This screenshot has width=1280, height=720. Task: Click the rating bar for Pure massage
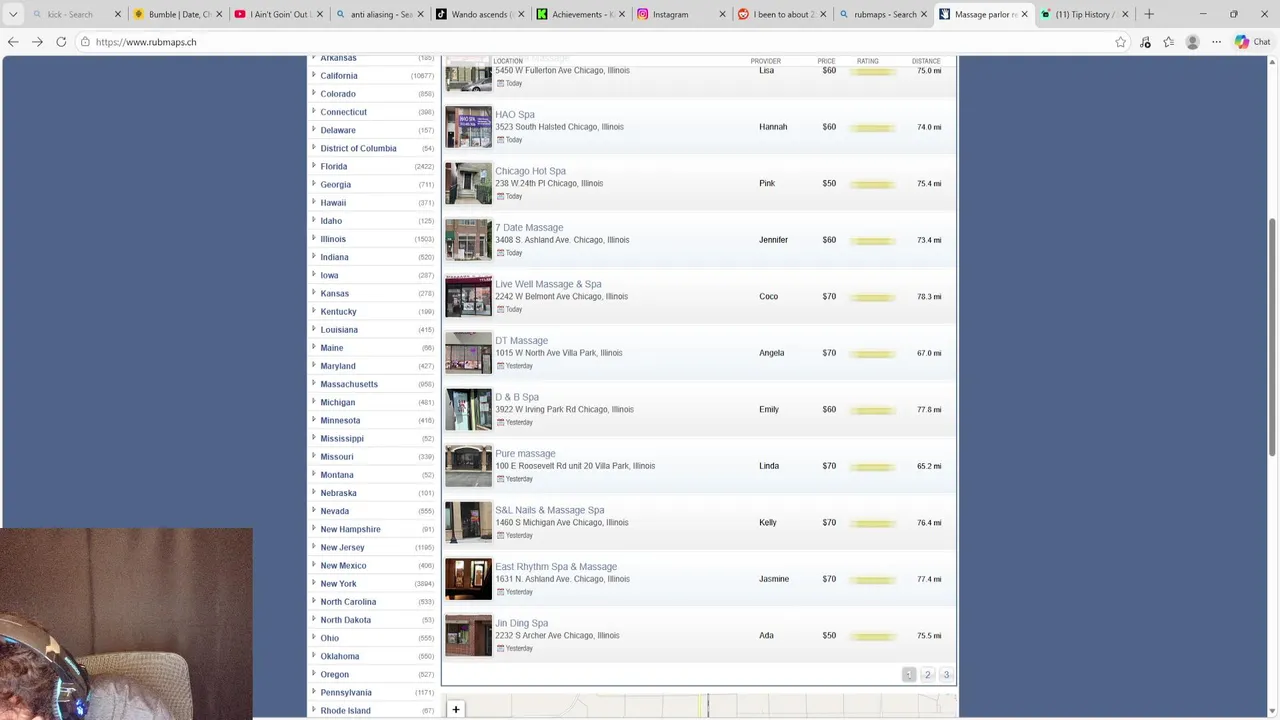[x=872, y=467]
